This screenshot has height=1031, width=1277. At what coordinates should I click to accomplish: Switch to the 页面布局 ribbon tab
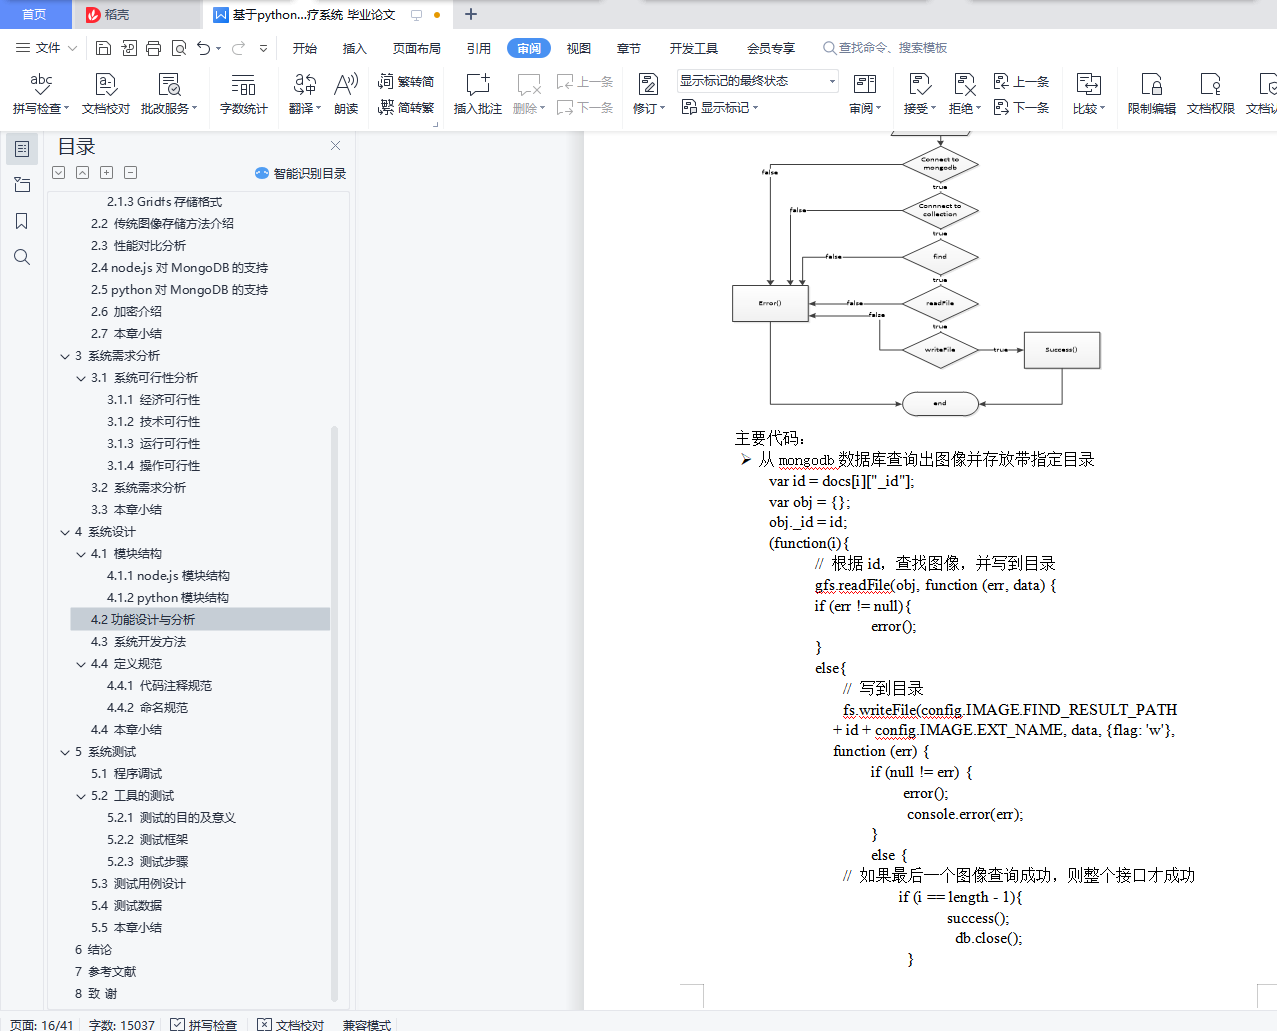417,48
